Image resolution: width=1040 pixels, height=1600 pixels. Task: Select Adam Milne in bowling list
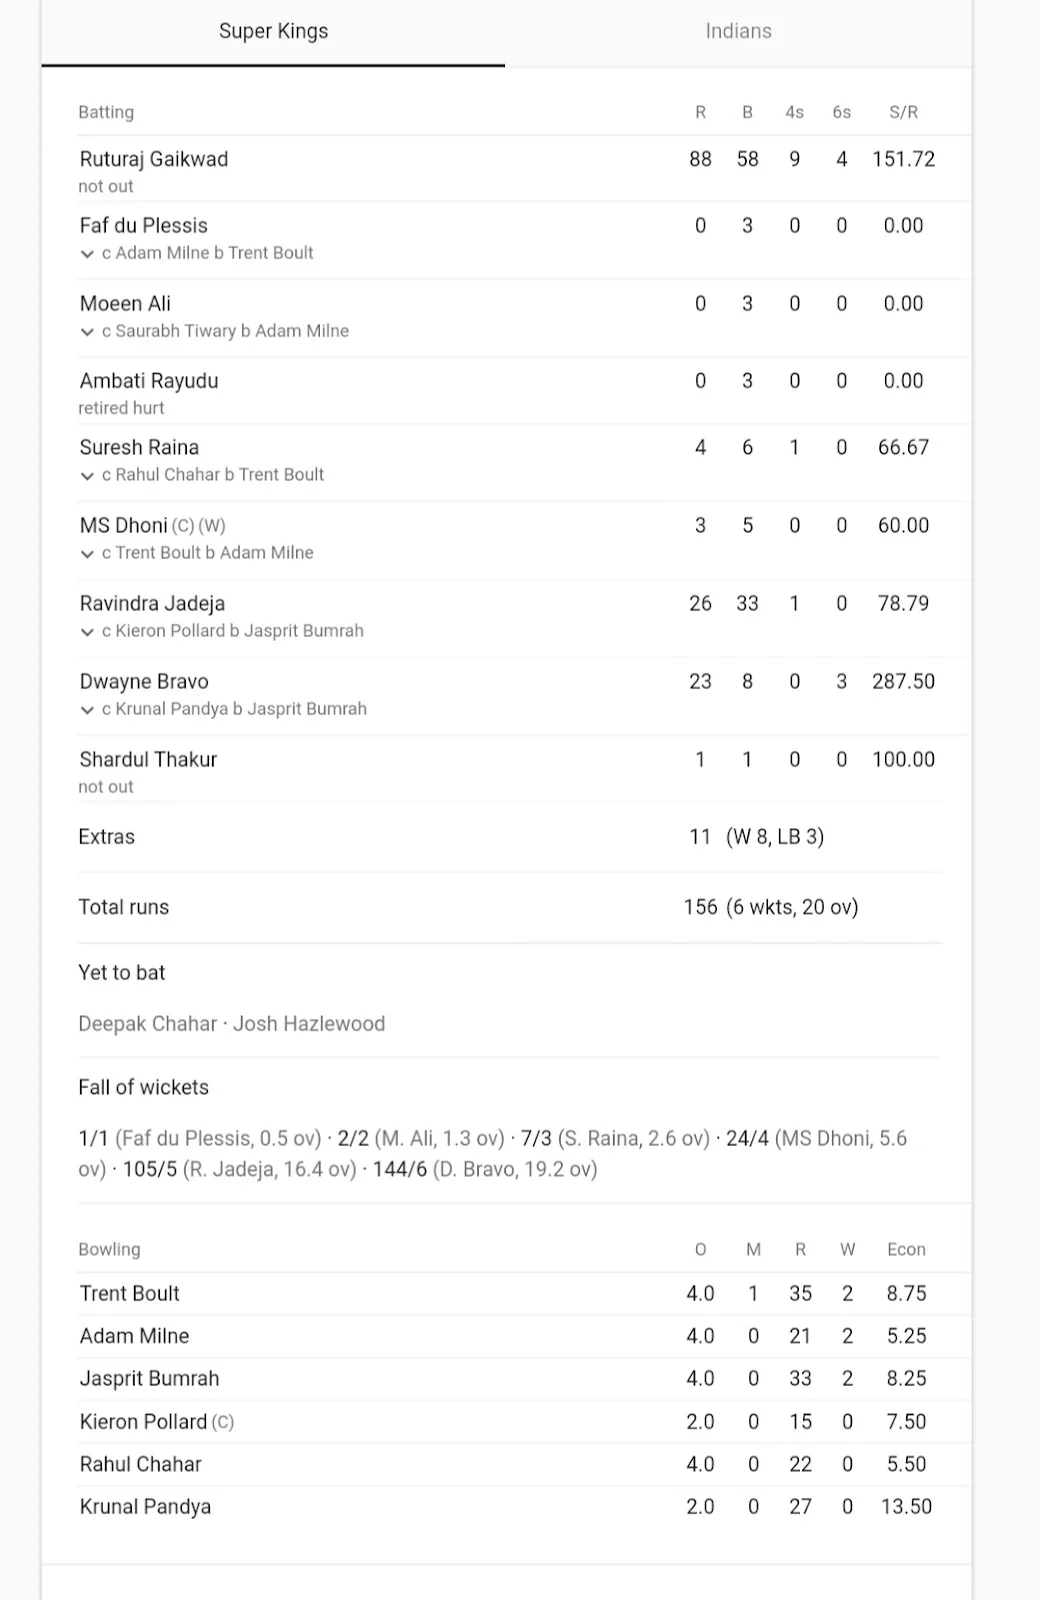pos(134,1336)
